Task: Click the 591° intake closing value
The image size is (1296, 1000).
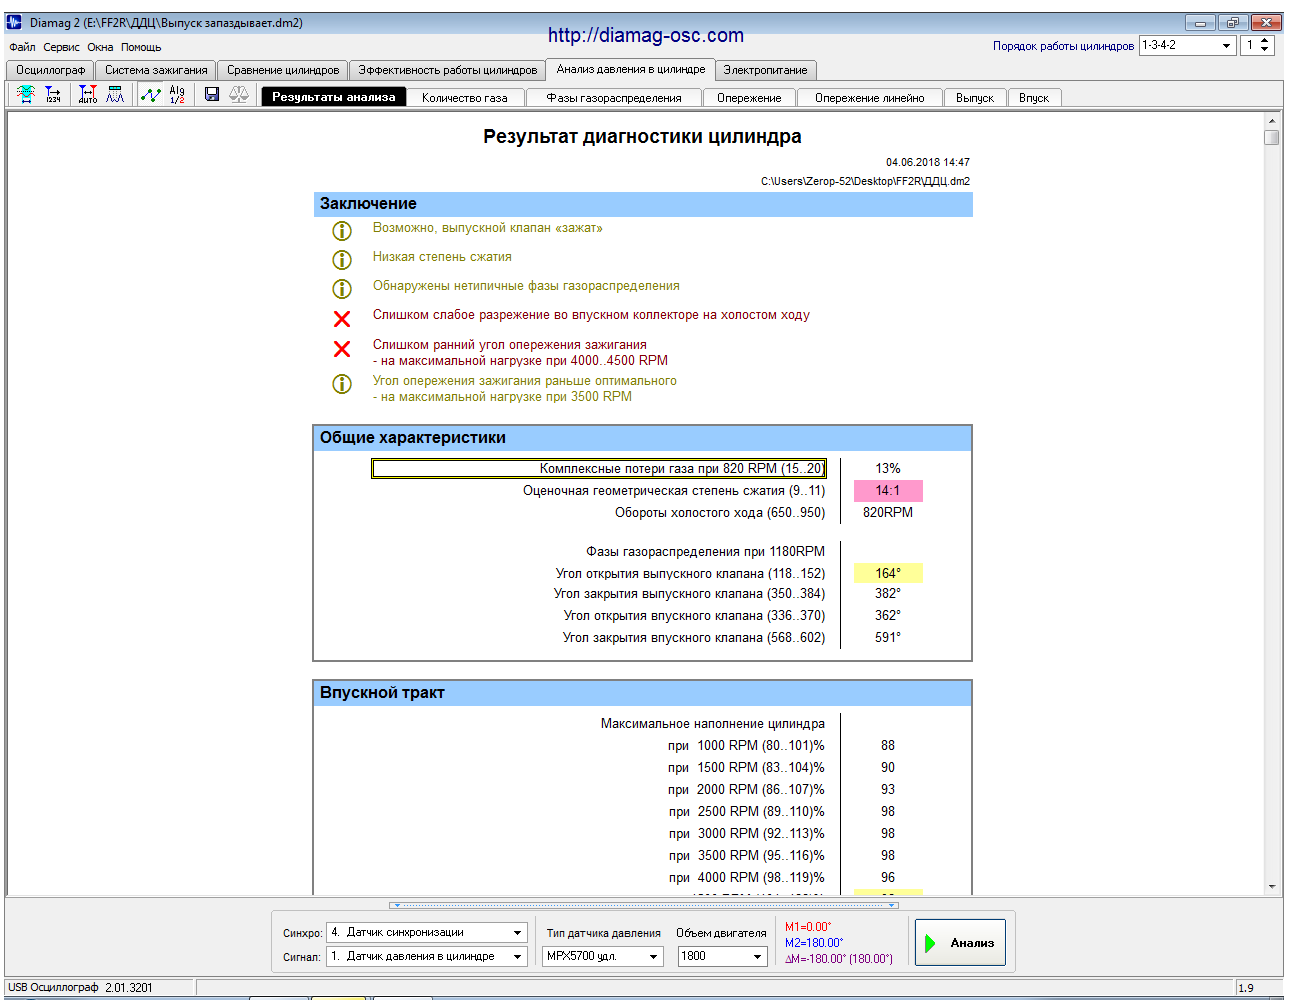Action: coord(888,637)
